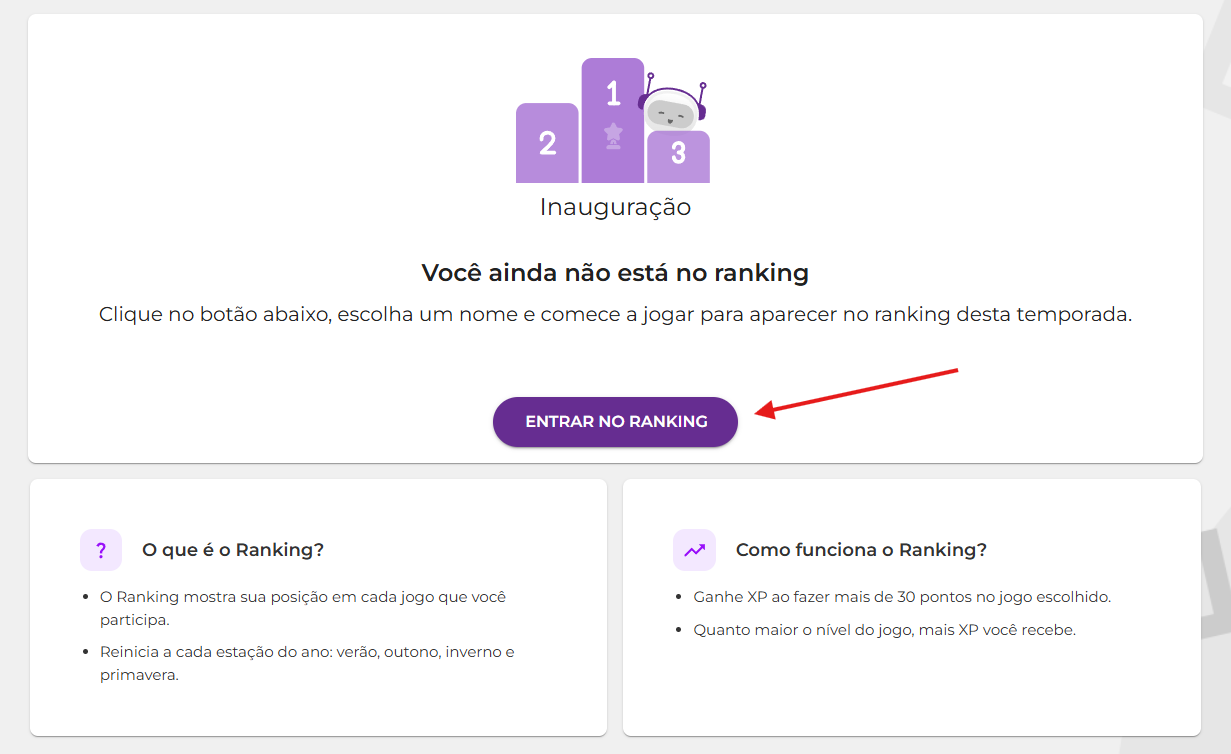1231x754 pixels.
Task: Click the question mark icon
Action: (101, 550)
